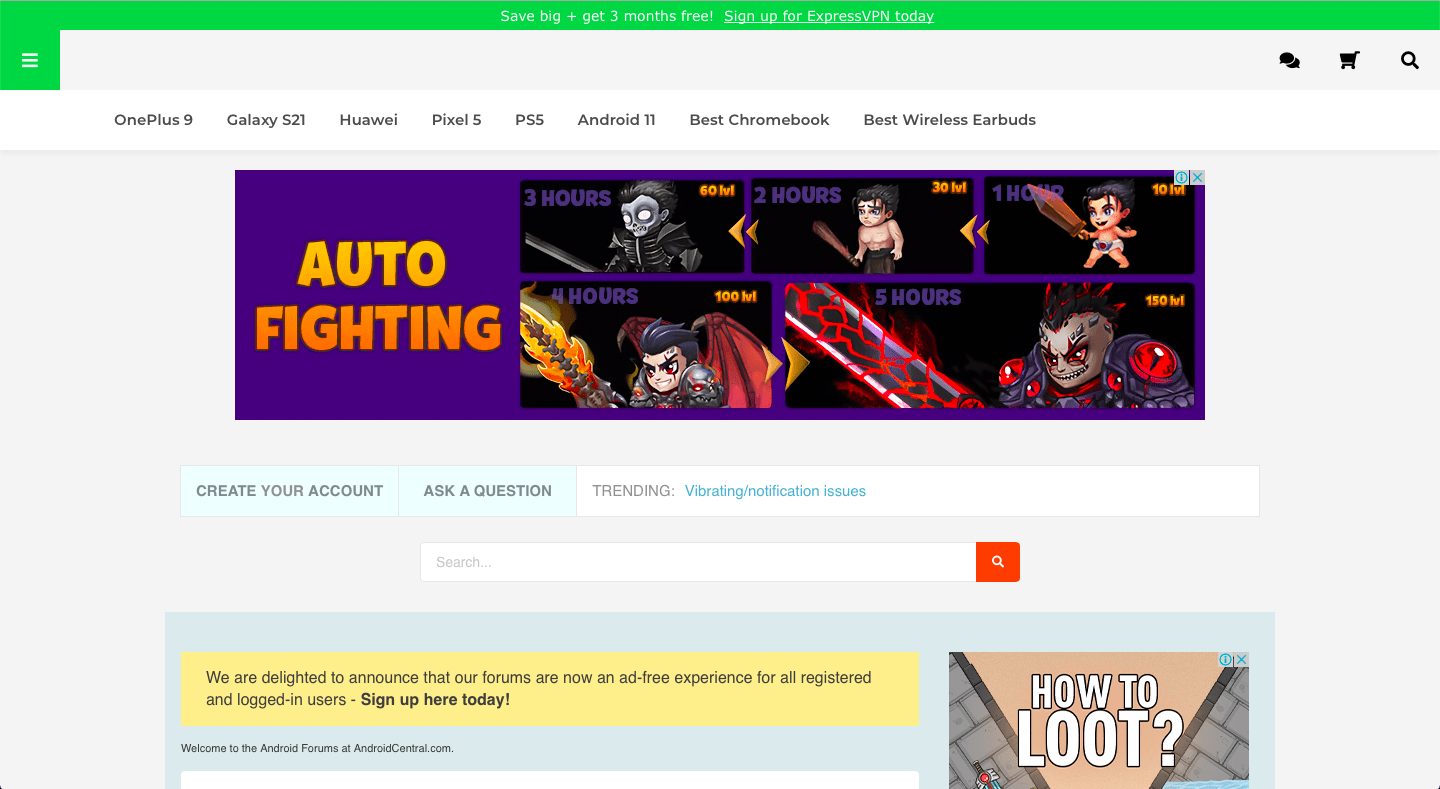The width and height of the screenshot is (1440, 789).
Task: Open trending Vibrating/notification issues thread
Action: (775, 491)
